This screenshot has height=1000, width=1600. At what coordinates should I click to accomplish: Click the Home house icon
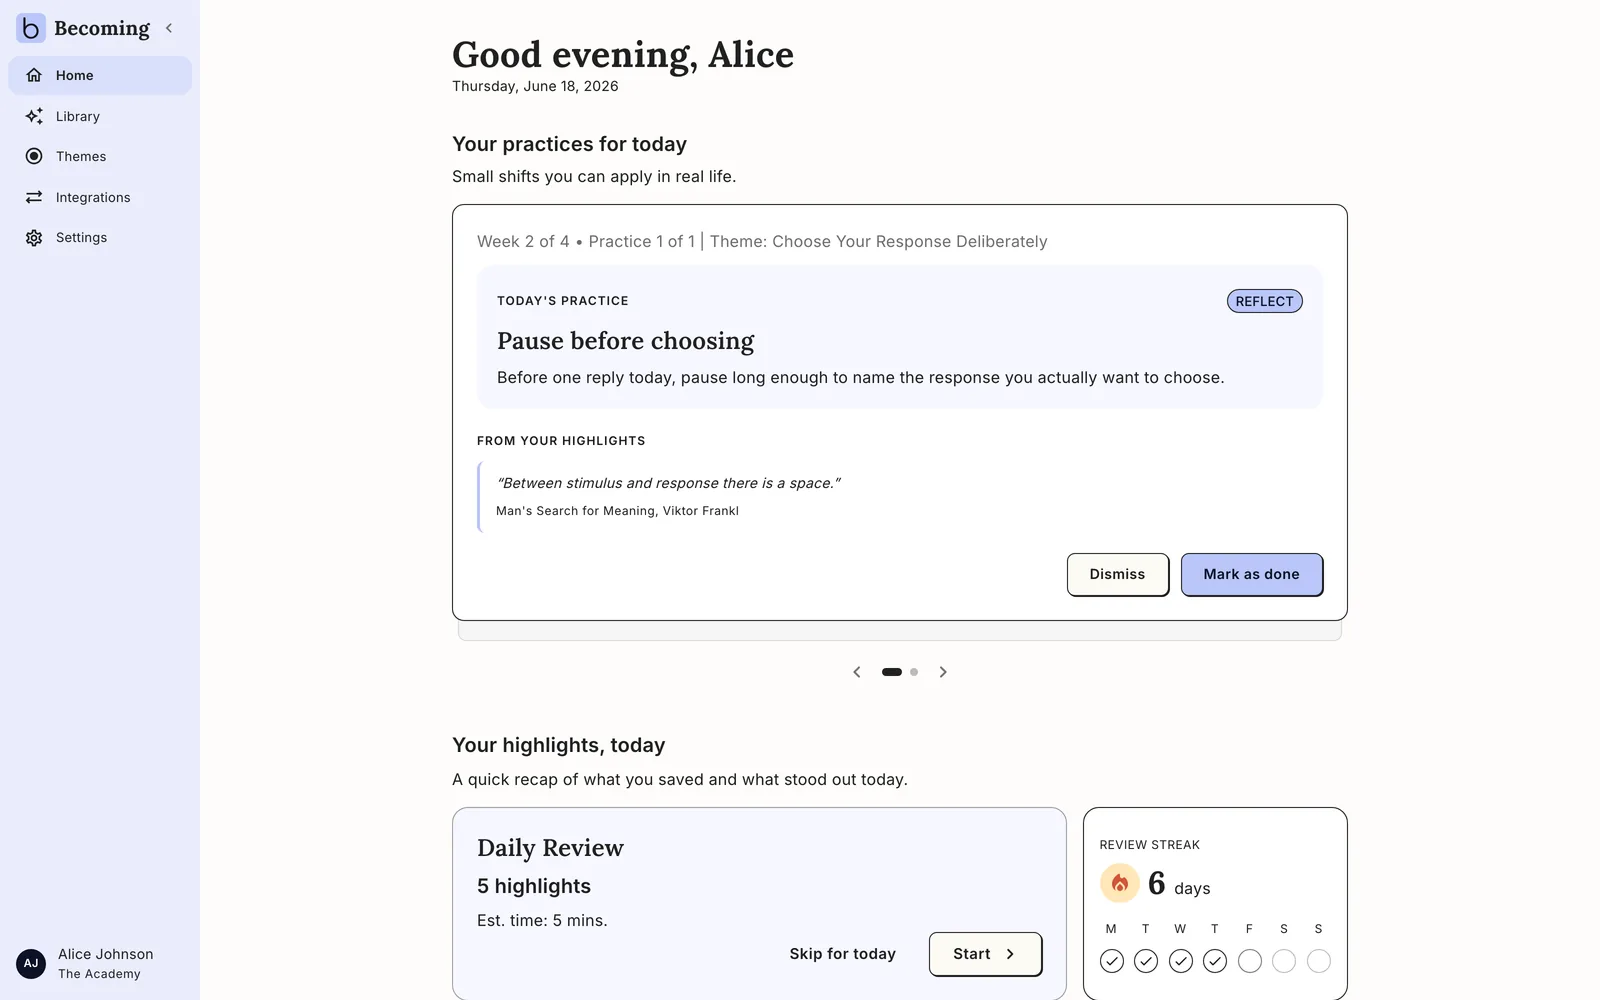pos(34,75)
